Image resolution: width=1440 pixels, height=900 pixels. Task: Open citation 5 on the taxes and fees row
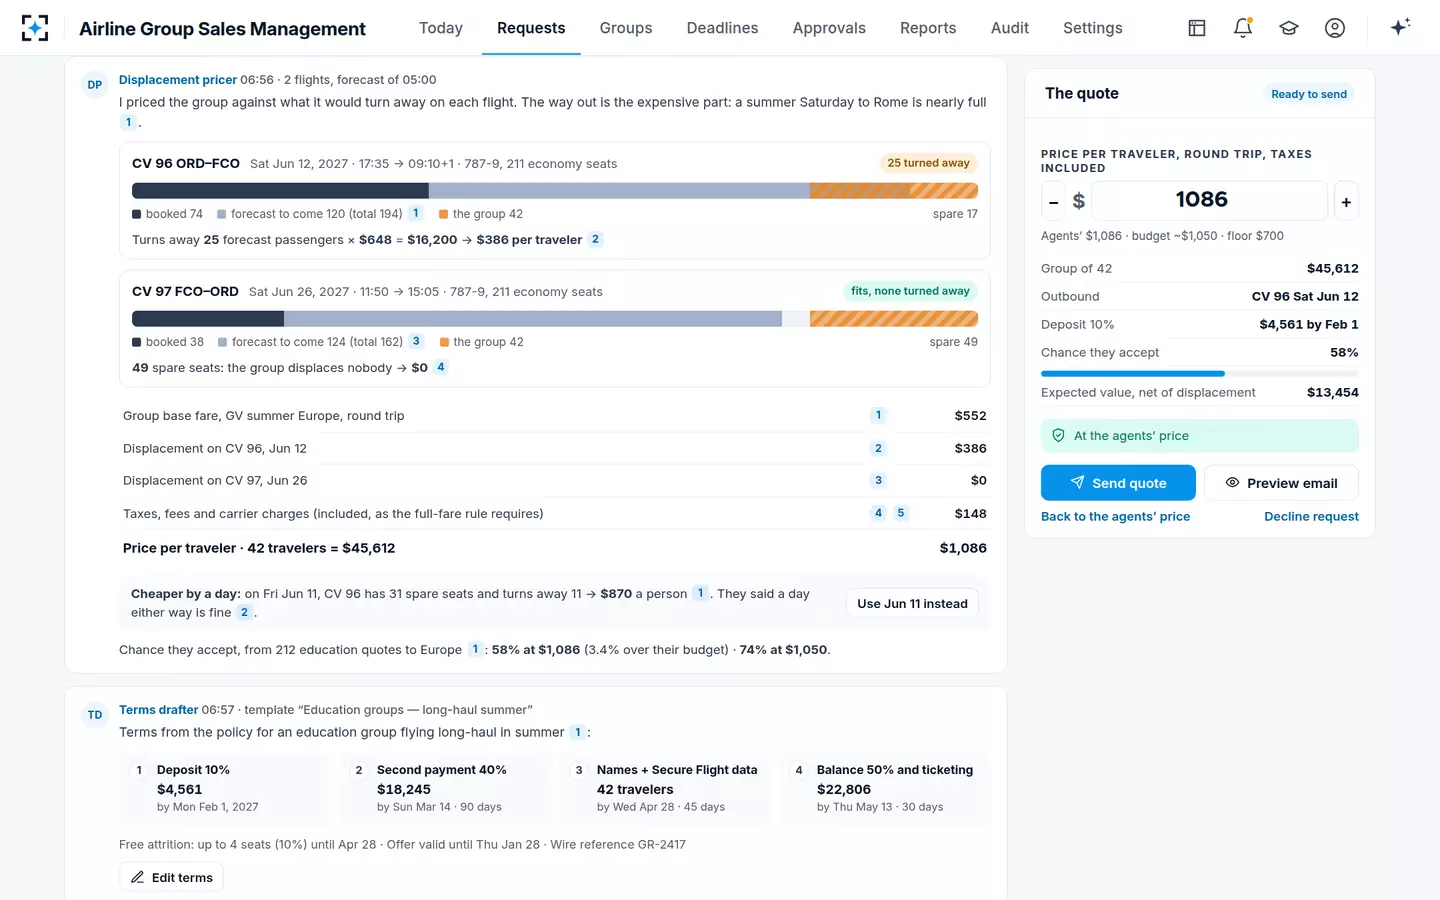(x=901, y=513)
